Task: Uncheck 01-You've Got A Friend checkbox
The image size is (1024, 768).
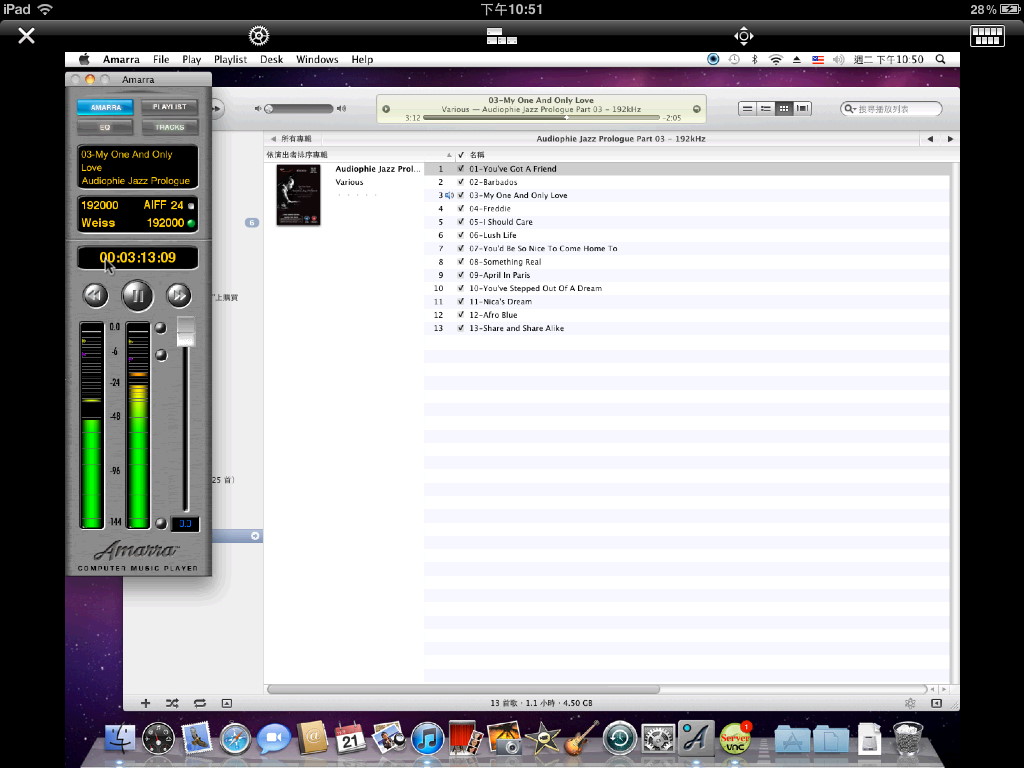Action: (461, 168)
